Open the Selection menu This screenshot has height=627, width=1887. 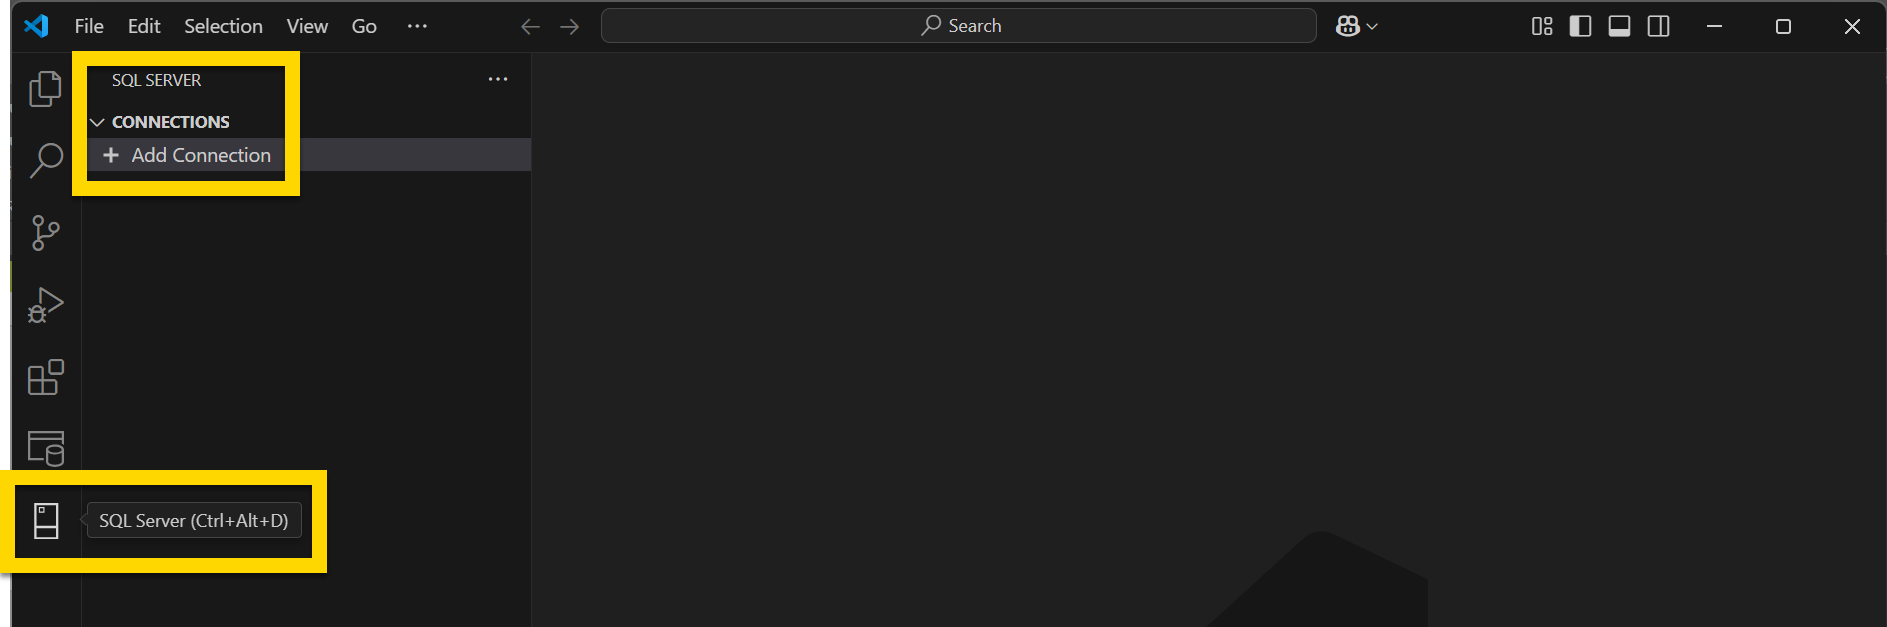223,26
